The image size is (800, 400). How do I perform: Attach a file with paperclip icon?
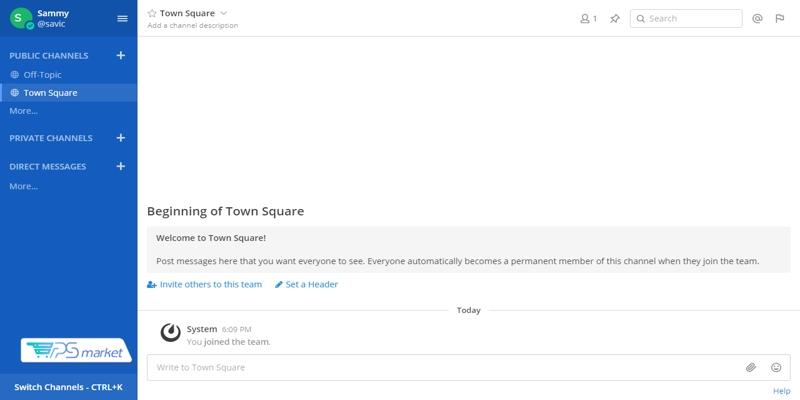pos(751,367)
